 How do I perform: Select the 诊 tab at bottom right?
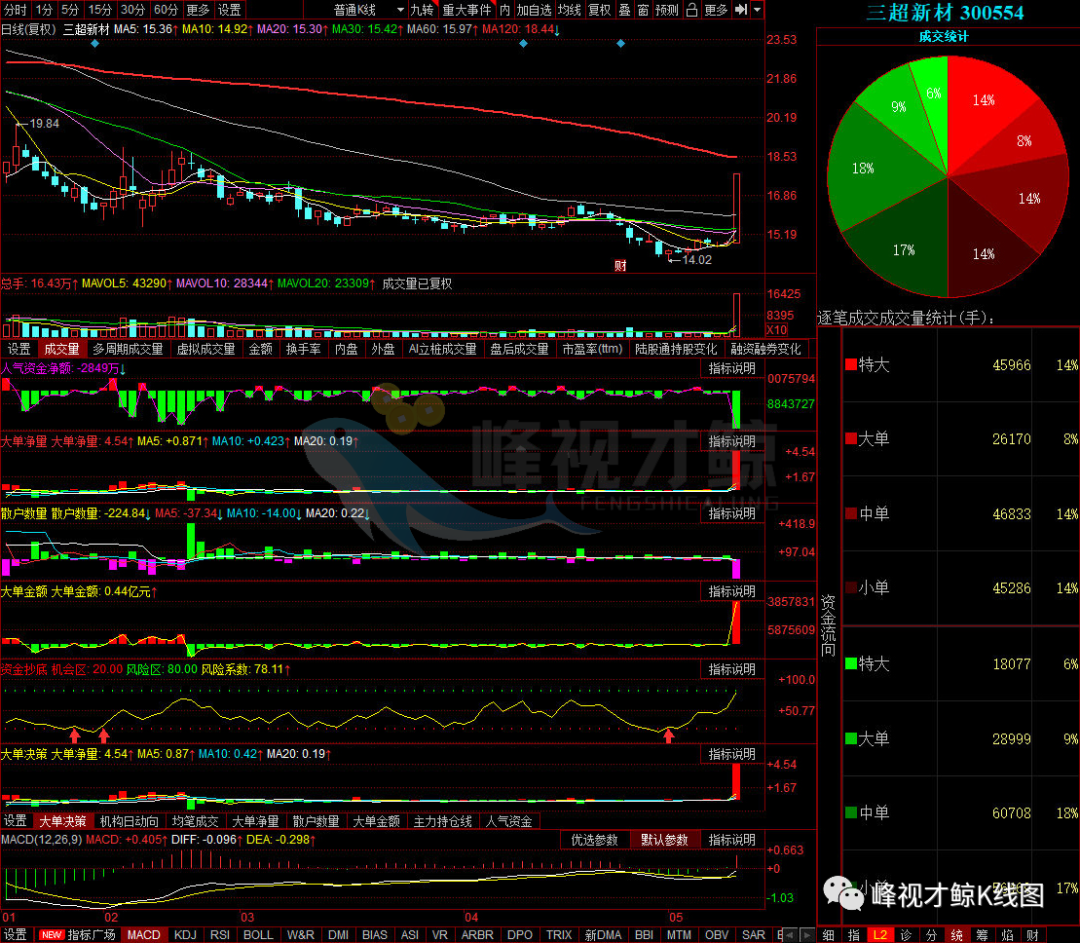click(906, 935)
